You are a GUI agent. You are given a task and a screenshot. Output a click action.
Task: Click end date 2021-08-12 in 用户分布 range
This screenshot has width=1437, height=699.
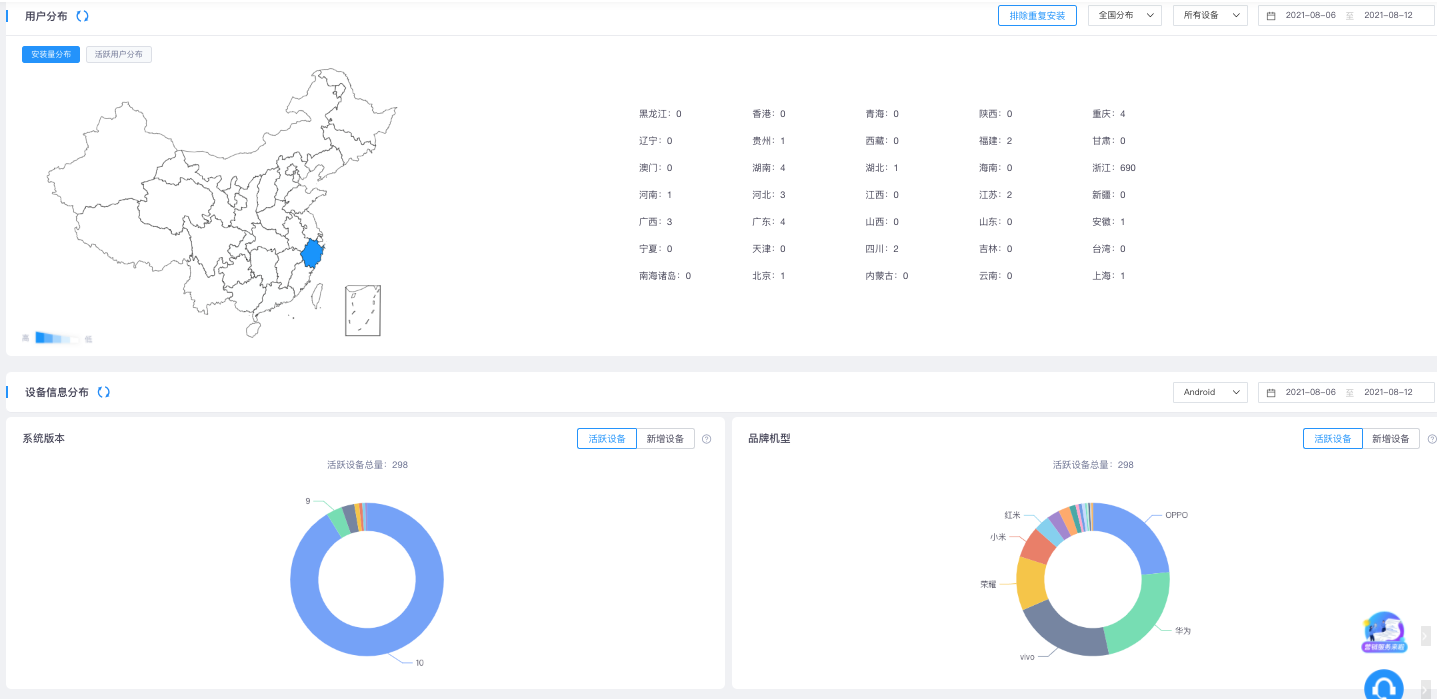(x=1388, y=15)
